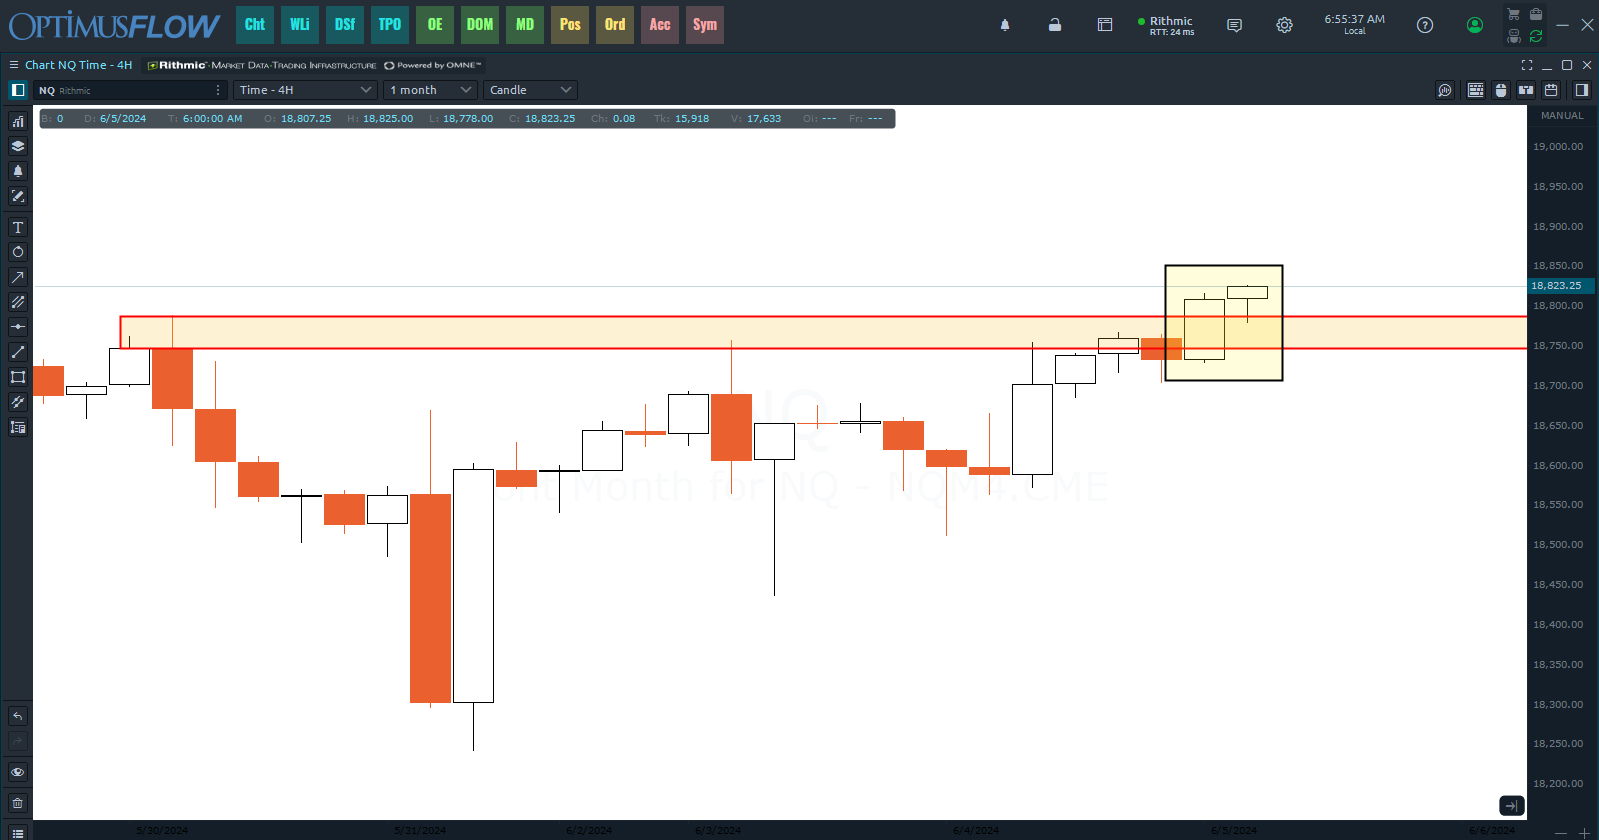1599x840 pixels.
Task: Open the Acc accounts panel button
Action: coord(660,25)
